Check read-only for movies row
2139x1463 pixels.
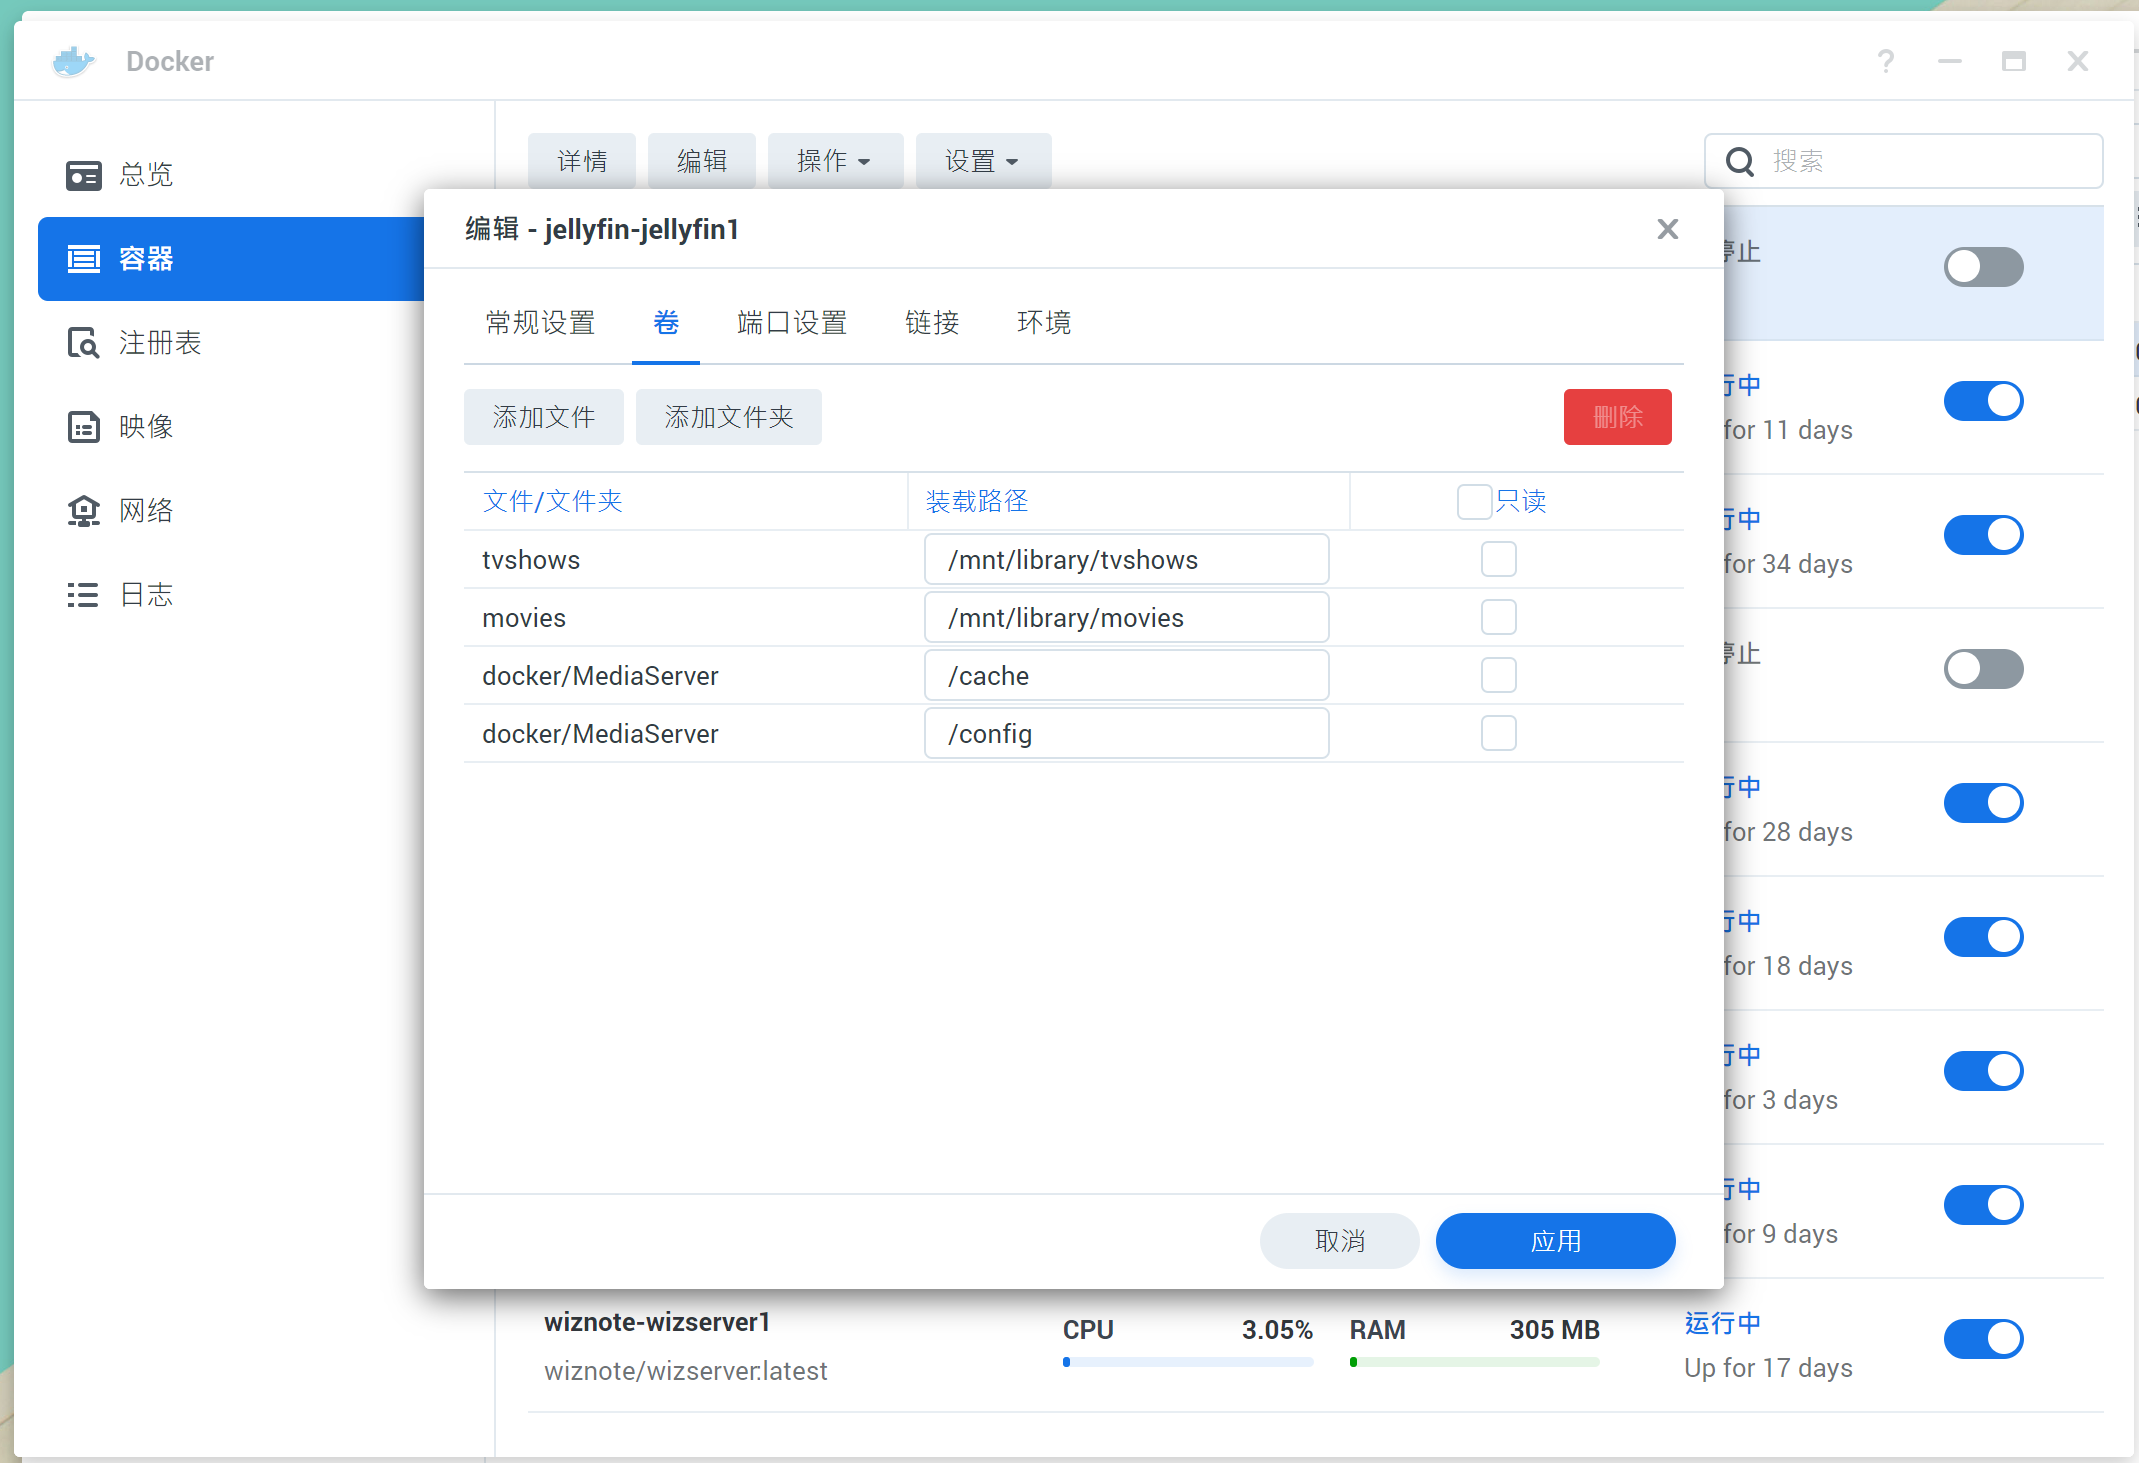pyautogui.click(x=1498, y=617)
